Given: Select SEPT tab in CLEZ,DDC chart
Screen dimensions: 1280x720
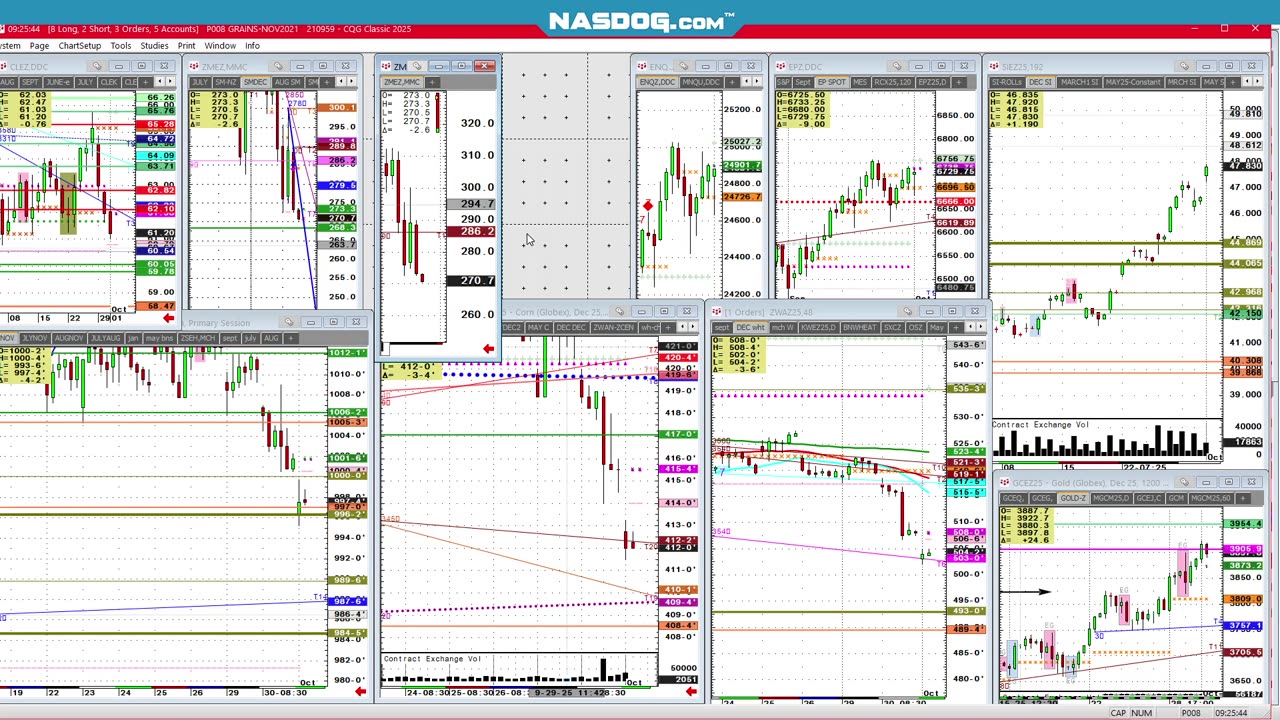Looking at the screenshot, I should (30, 82).
